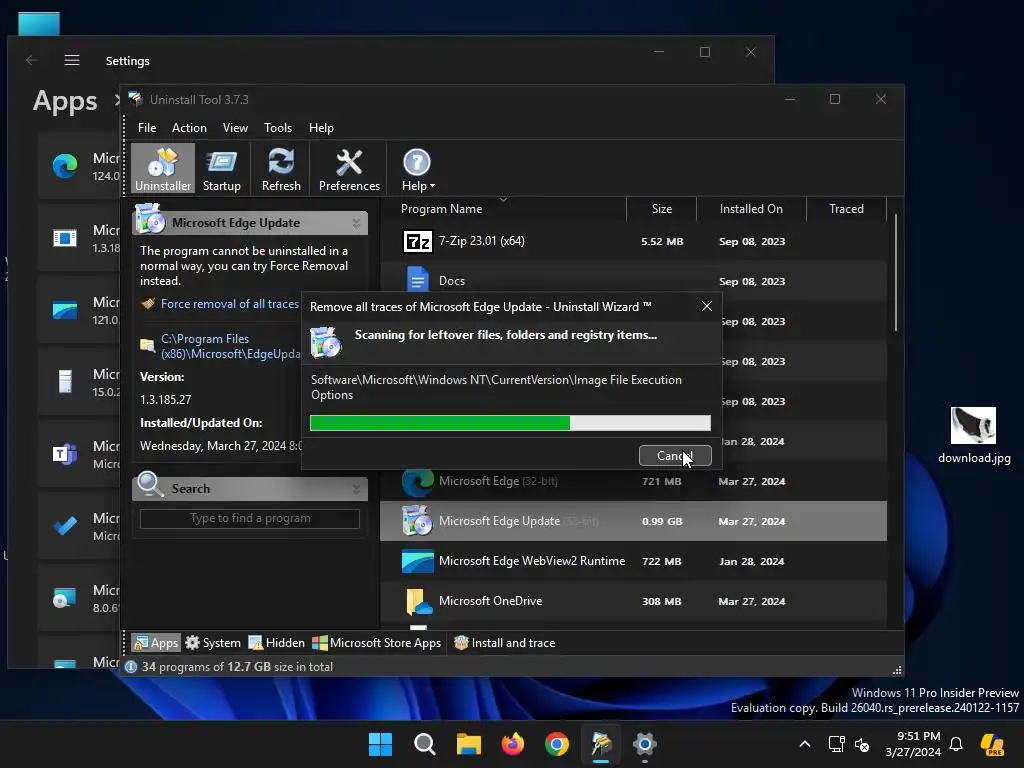Viewport: 1024px width, 768px height.
Task: Open the Help menu in menu bar
Action: tap(321, 128)
